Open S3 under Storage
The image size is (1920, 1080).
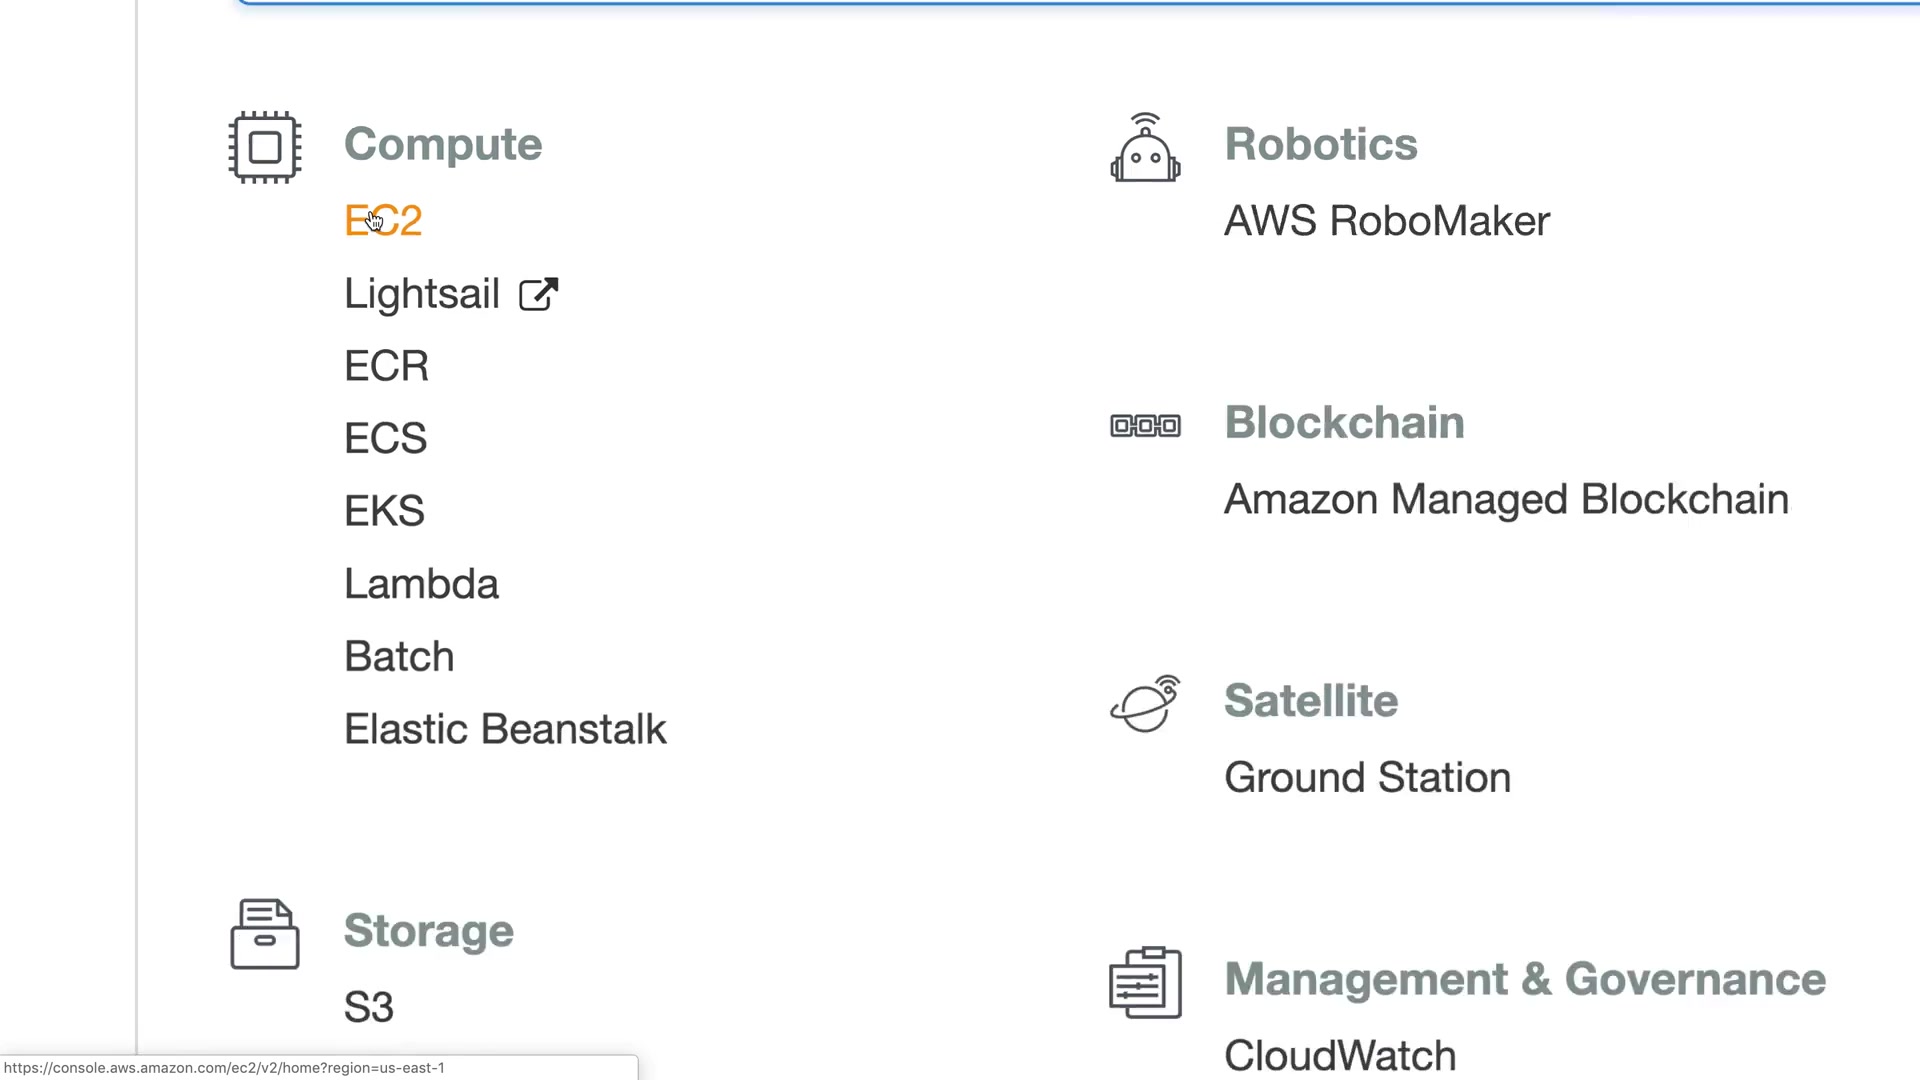pyautogui.click(x=368, y=1007)
